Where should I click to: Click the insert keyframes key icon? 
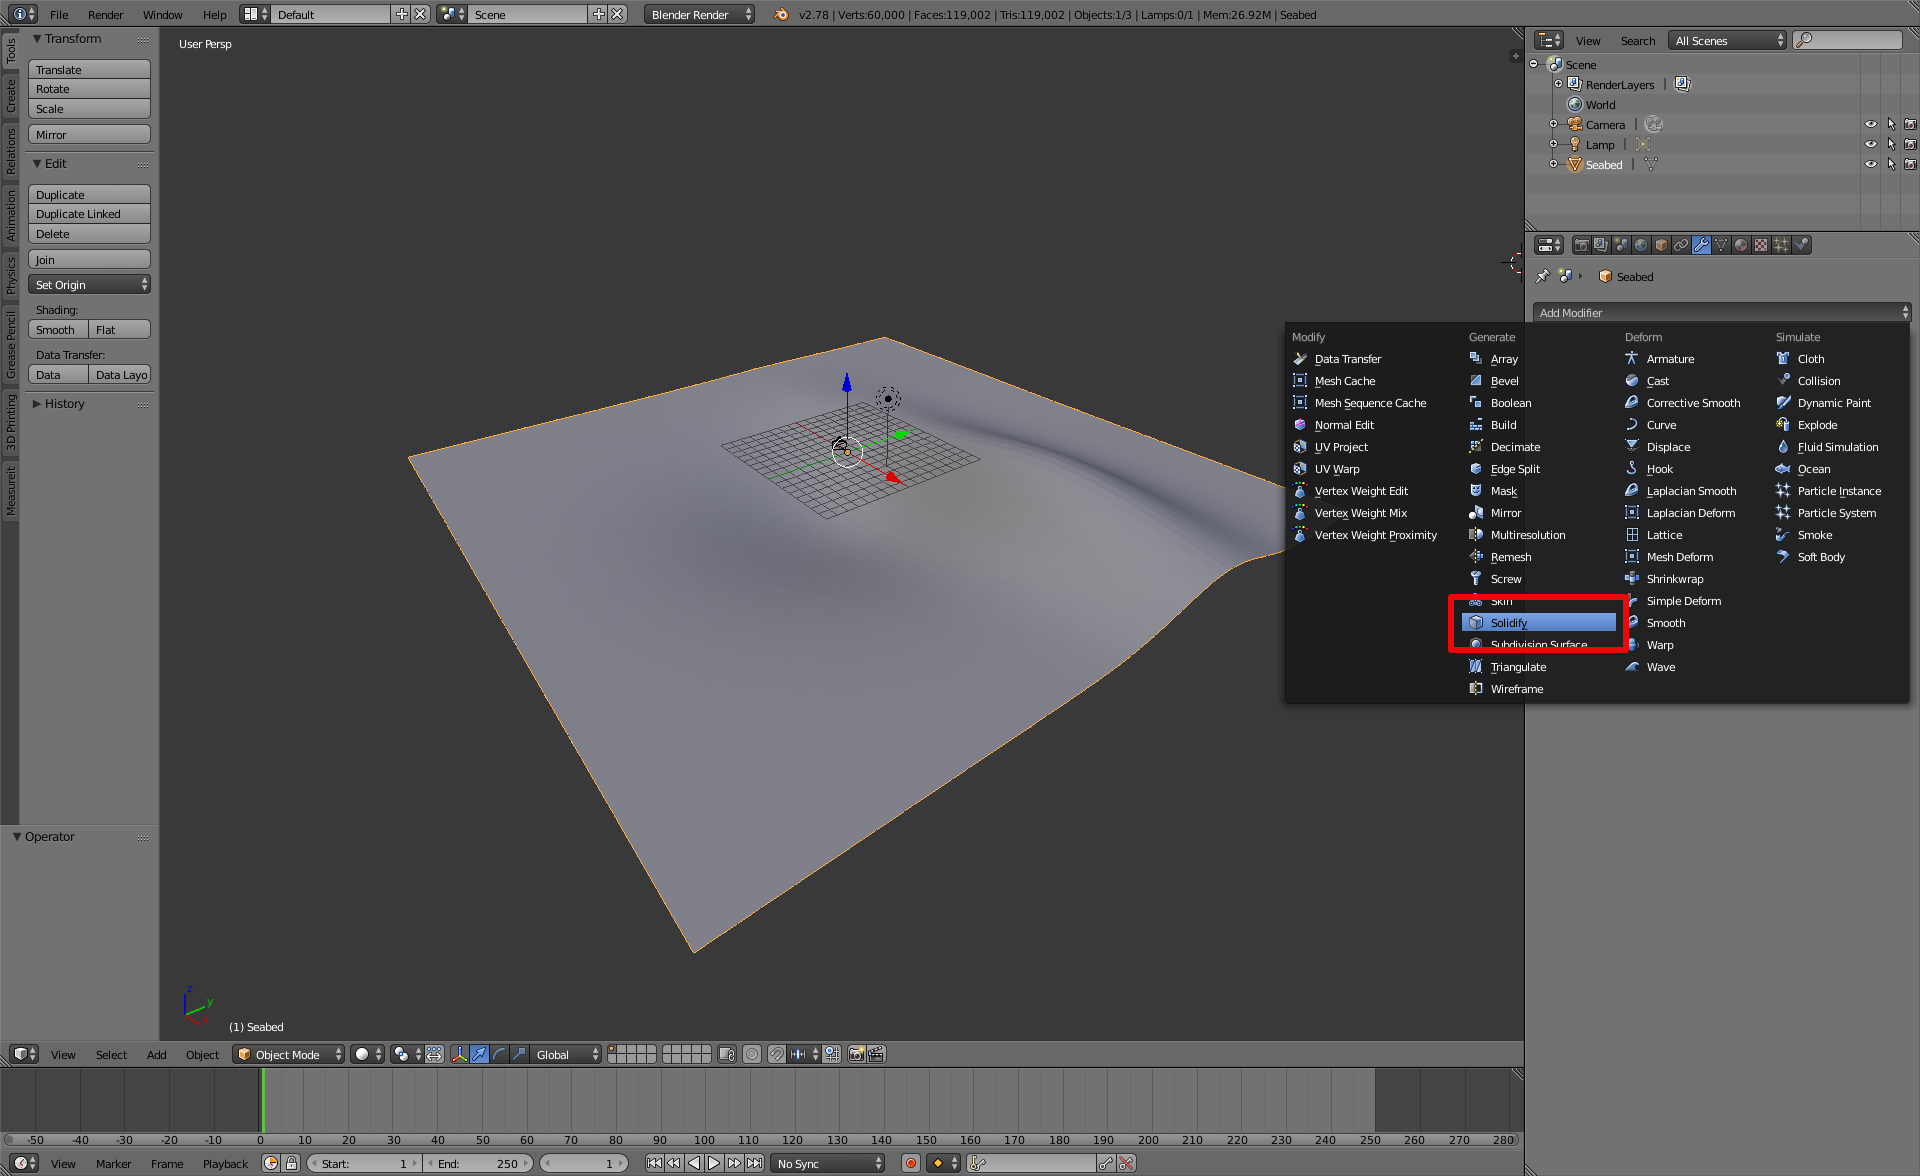click(x=1106, y=1163)
